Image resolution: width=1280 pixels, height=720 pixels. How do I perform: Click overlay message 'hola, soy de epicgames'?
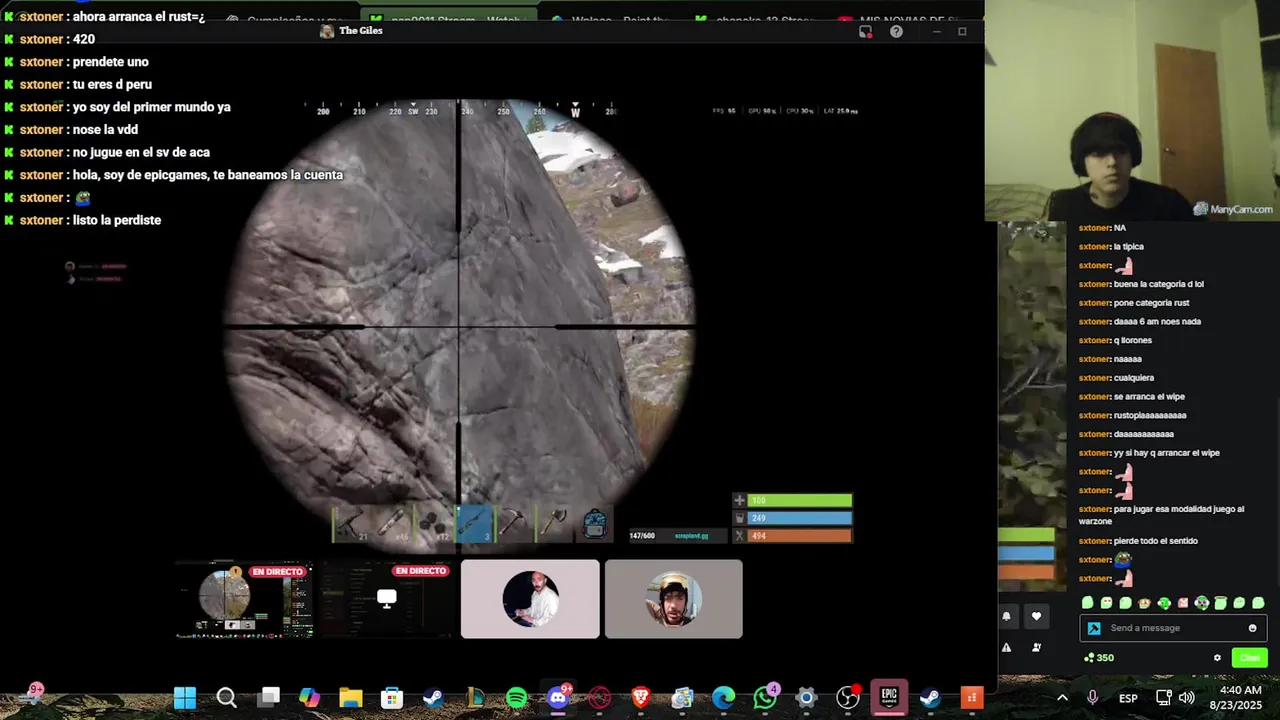click(208, 175)
